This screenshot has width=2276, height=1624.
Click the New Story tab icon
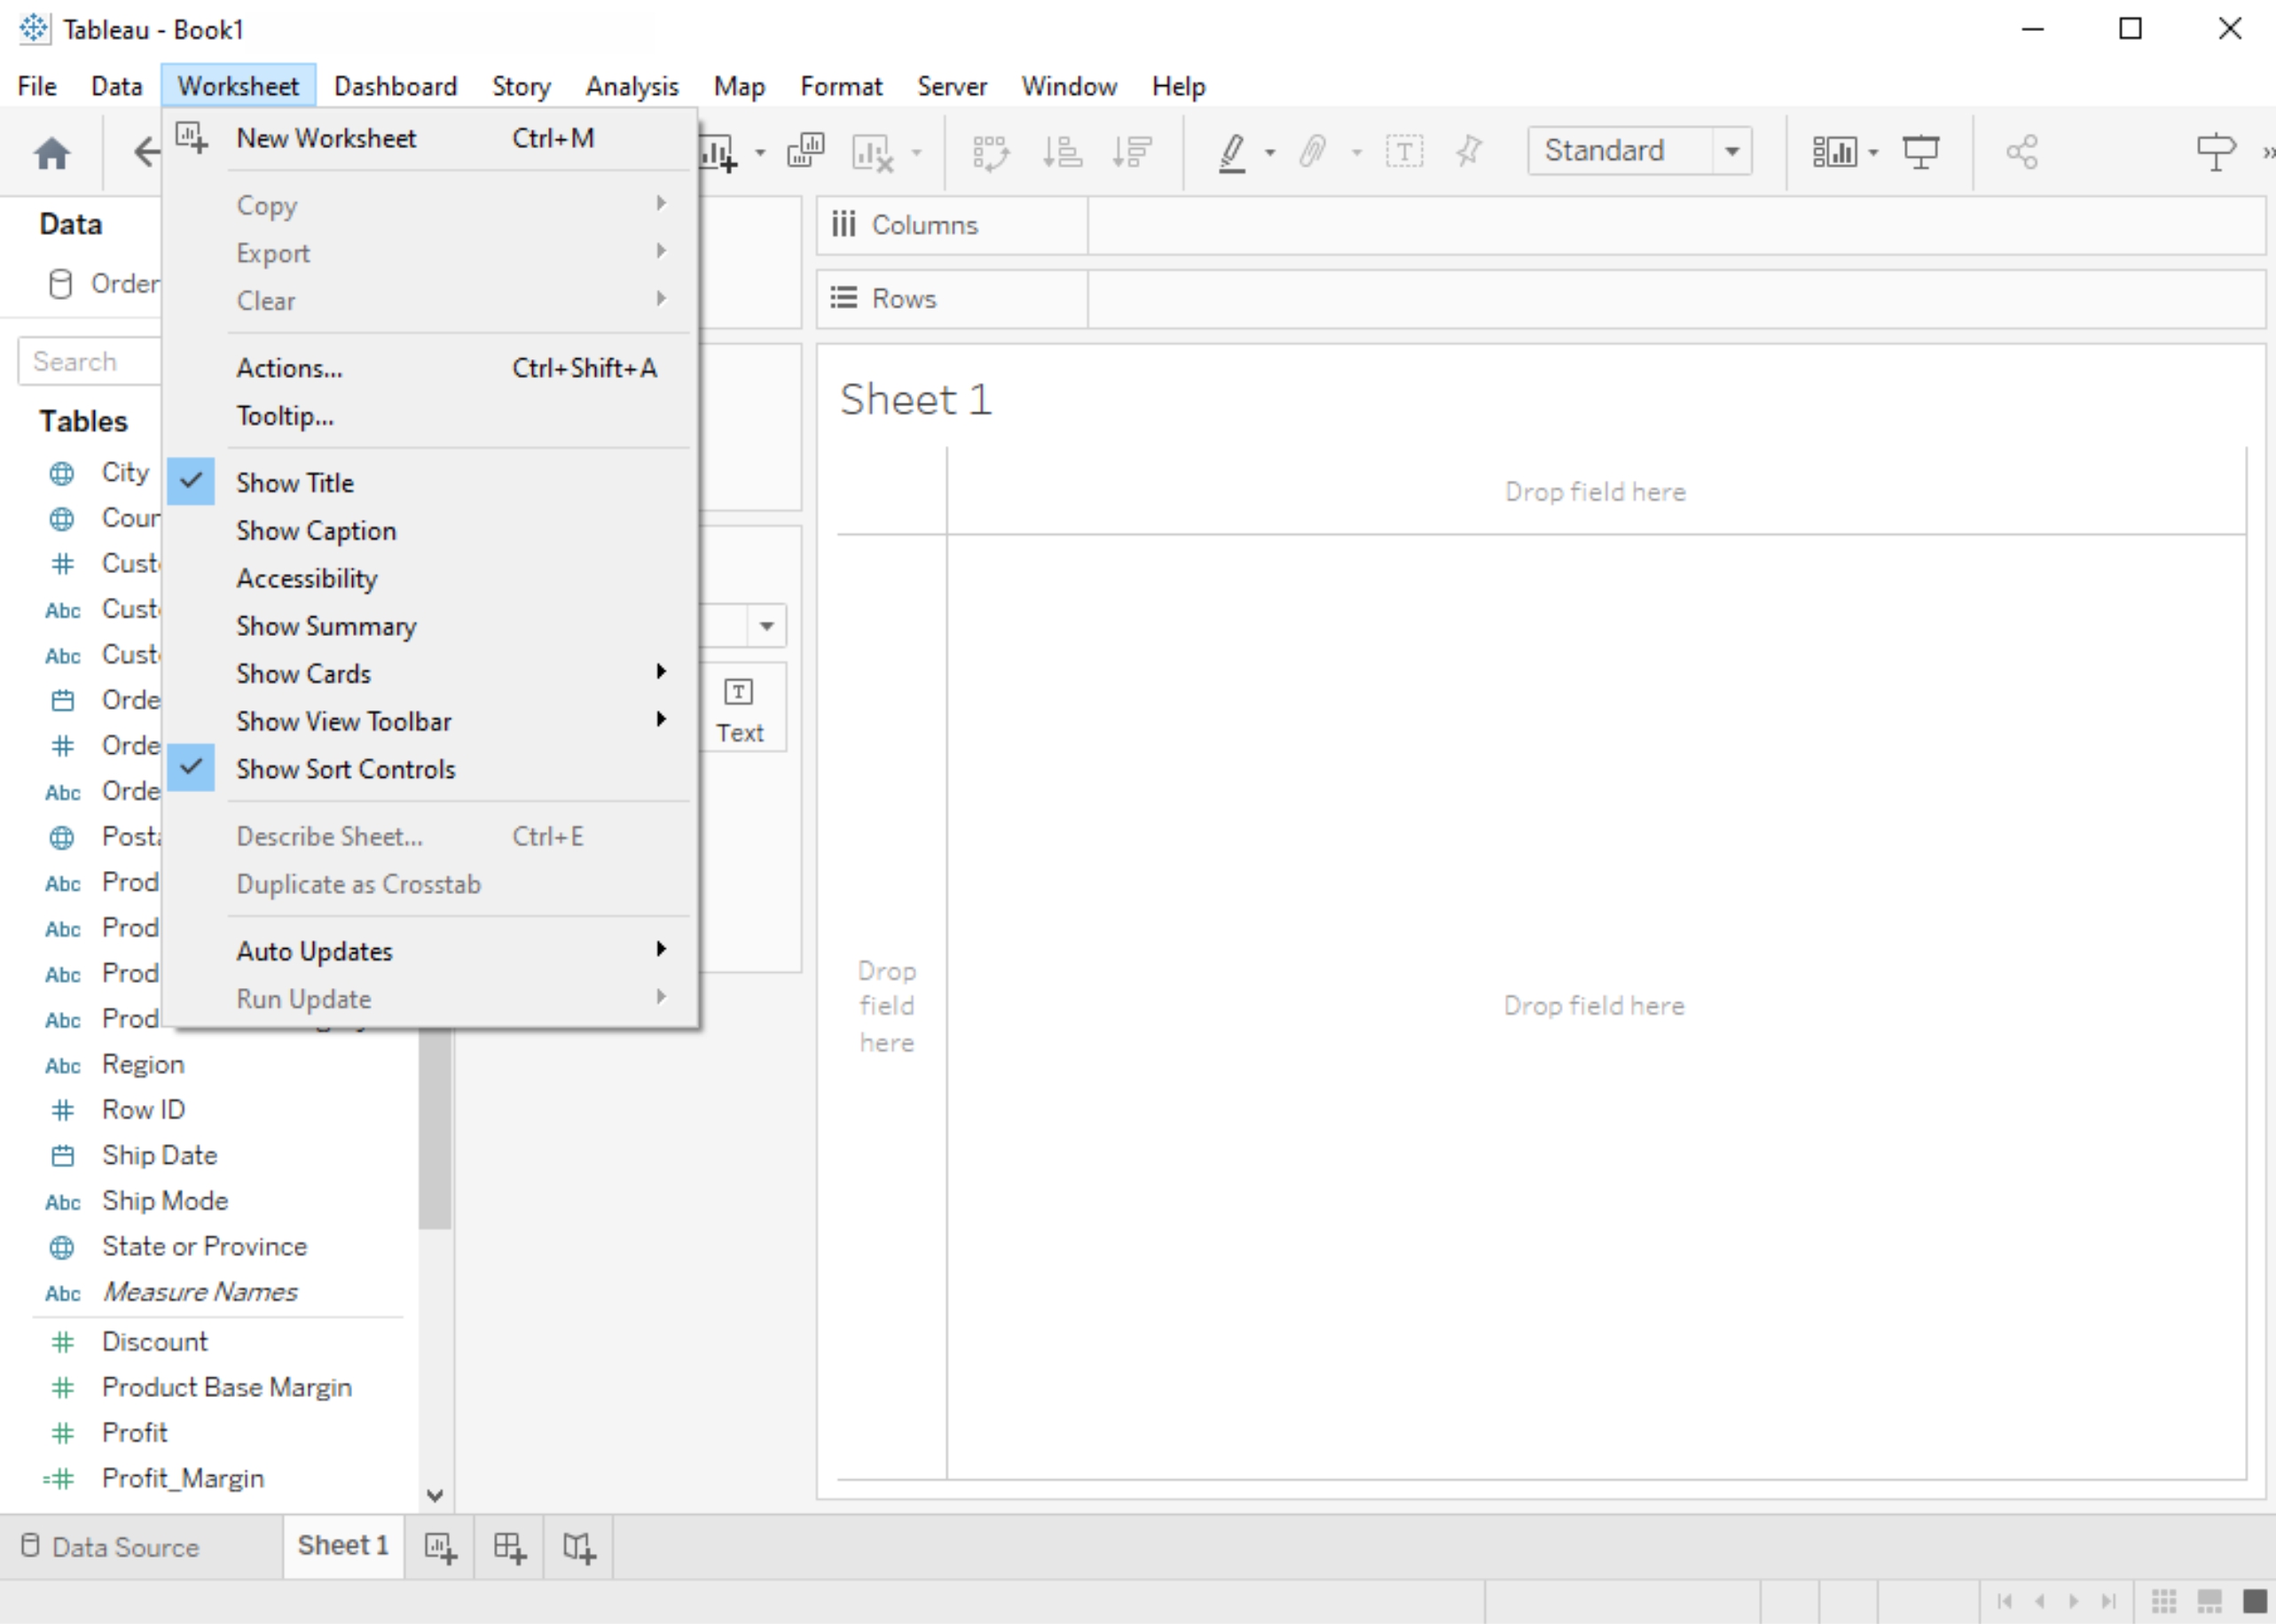(578, 1548)
